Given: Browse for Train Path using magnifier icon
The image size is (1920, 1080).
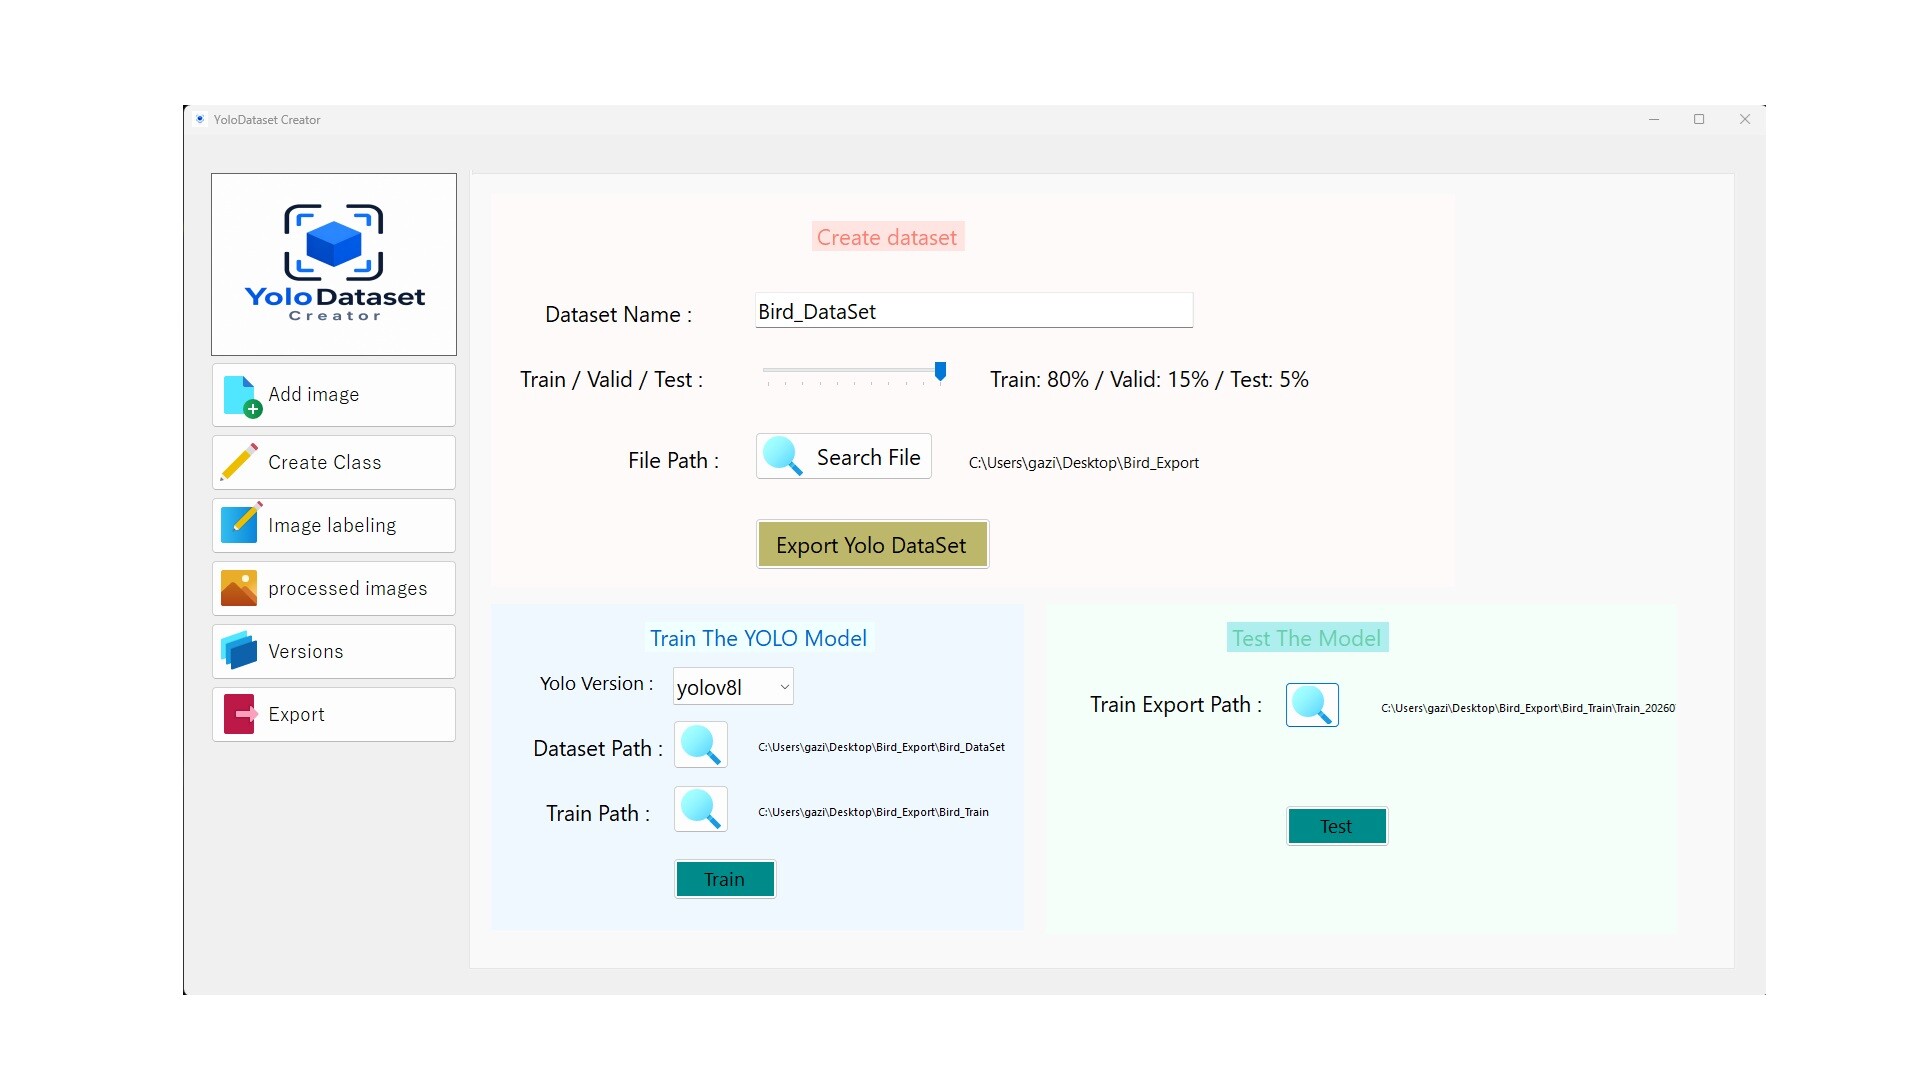Looking at the screenshot, I should coord(700,809).
